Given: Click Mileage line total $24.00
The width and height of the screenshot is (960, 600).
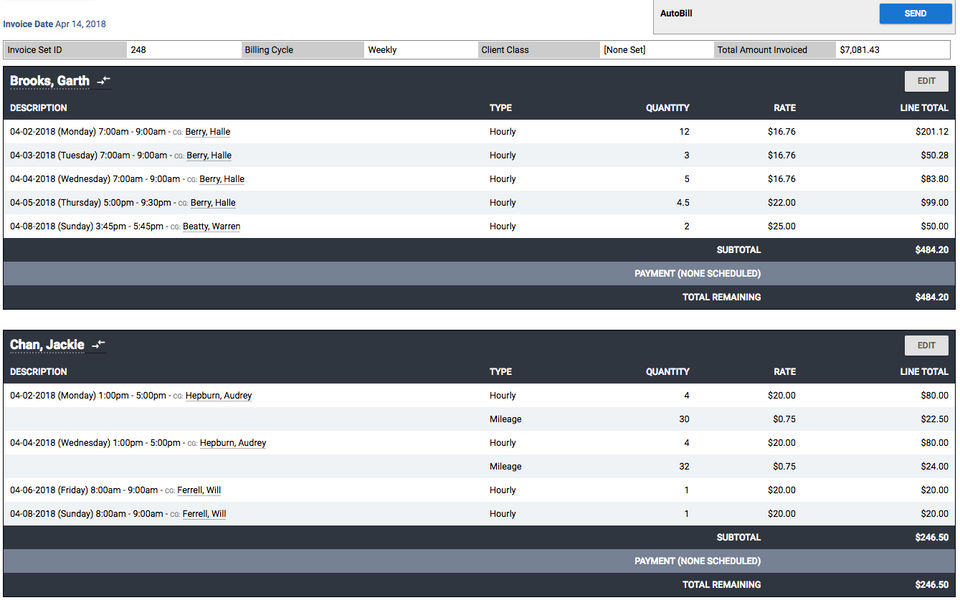Looking at the screenshot, I should coord(934,467).
